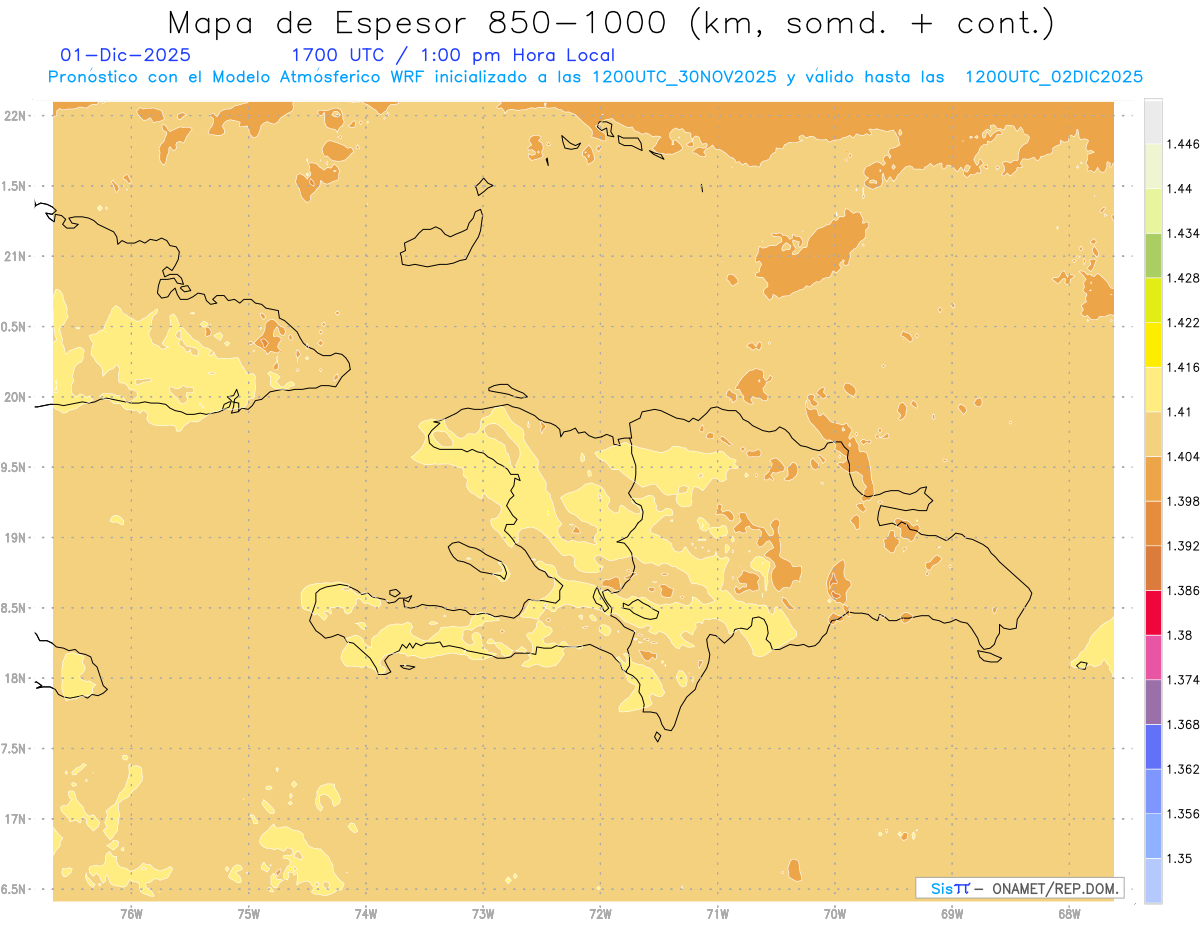This screenshot has height=927, width=1200.
Task: Click the time text '1700 UTC / 1:00 pm Hora Local'
Action: [452, 56]
